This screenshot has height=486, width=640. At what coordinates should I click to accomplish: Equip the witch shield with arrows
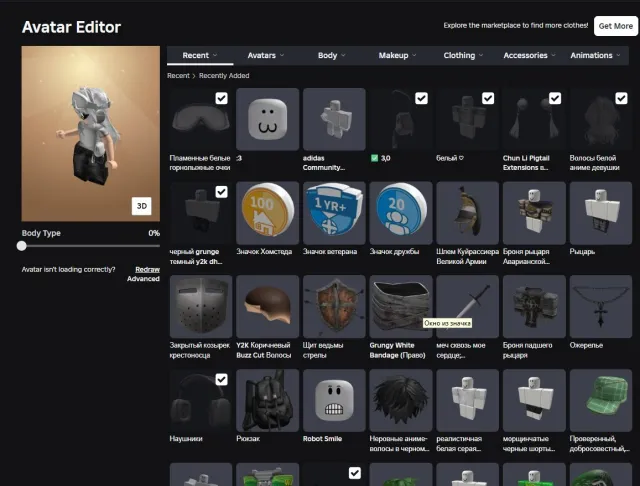click(334, 306)
